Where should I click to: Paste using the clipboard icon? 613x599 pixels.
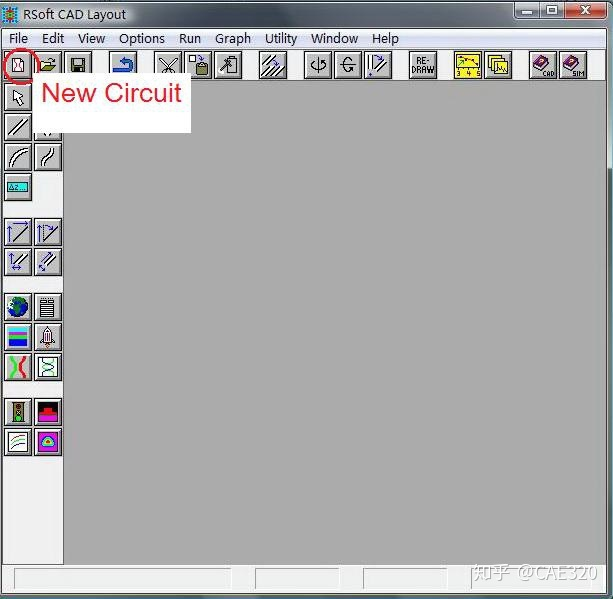click(x=198, y=65)
